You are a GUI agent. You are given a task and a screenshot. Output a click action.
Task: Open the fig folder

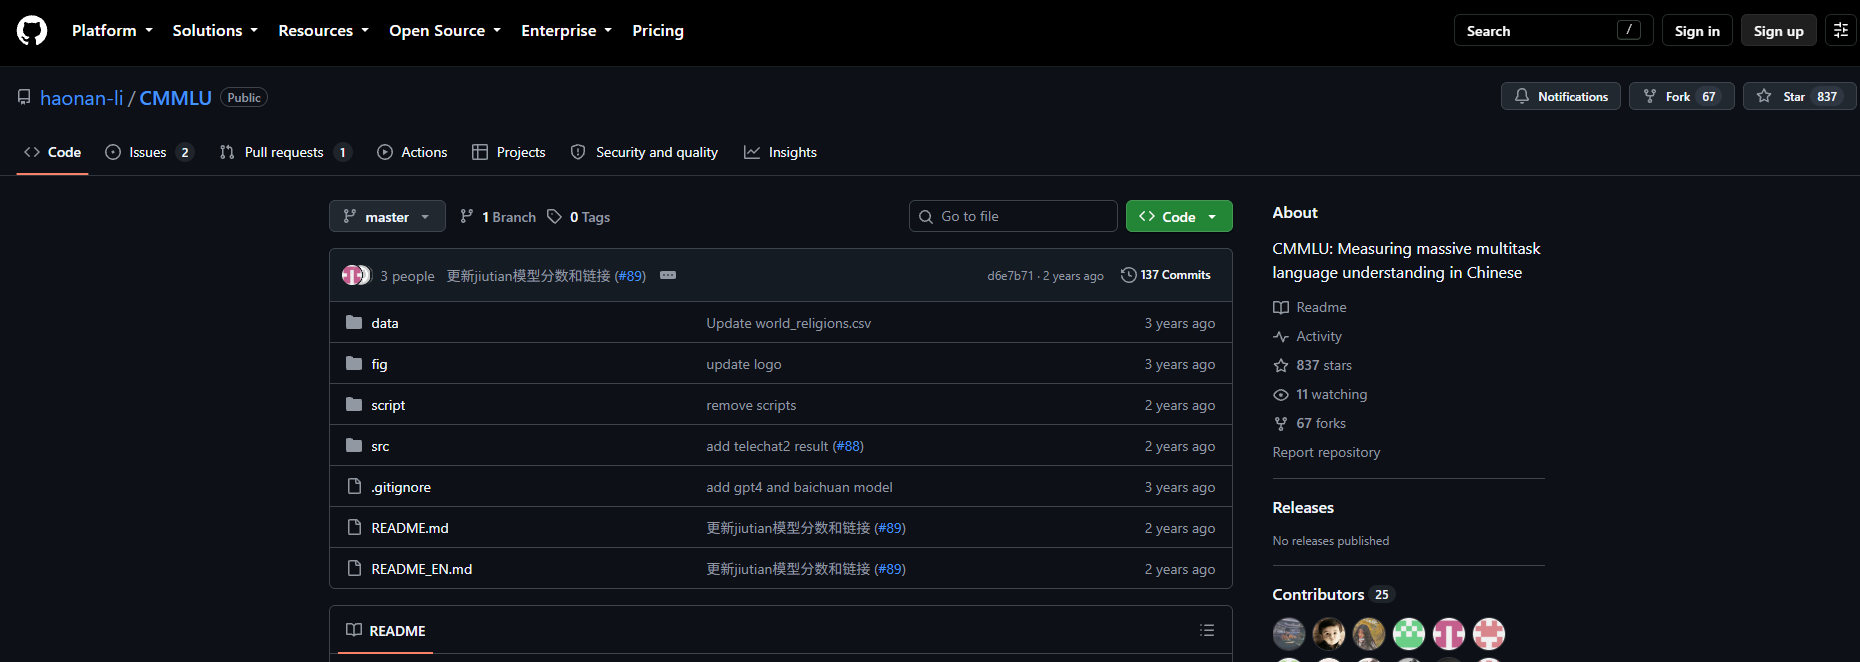pos(379,364)
